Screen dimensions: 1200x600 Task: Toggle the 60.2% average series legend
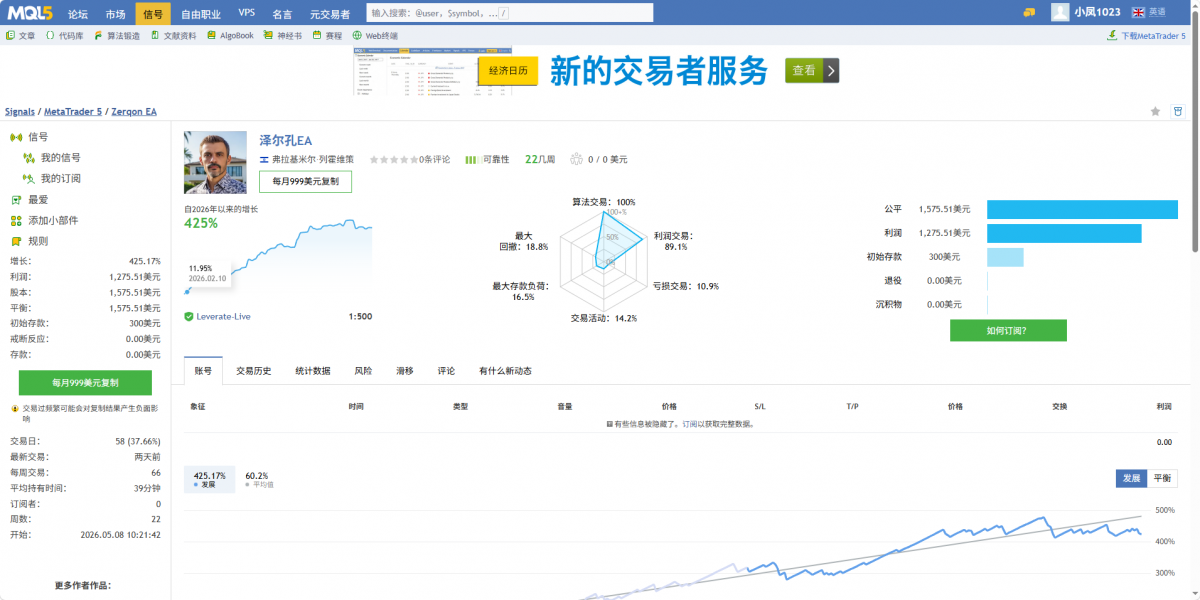coord(257,479)
